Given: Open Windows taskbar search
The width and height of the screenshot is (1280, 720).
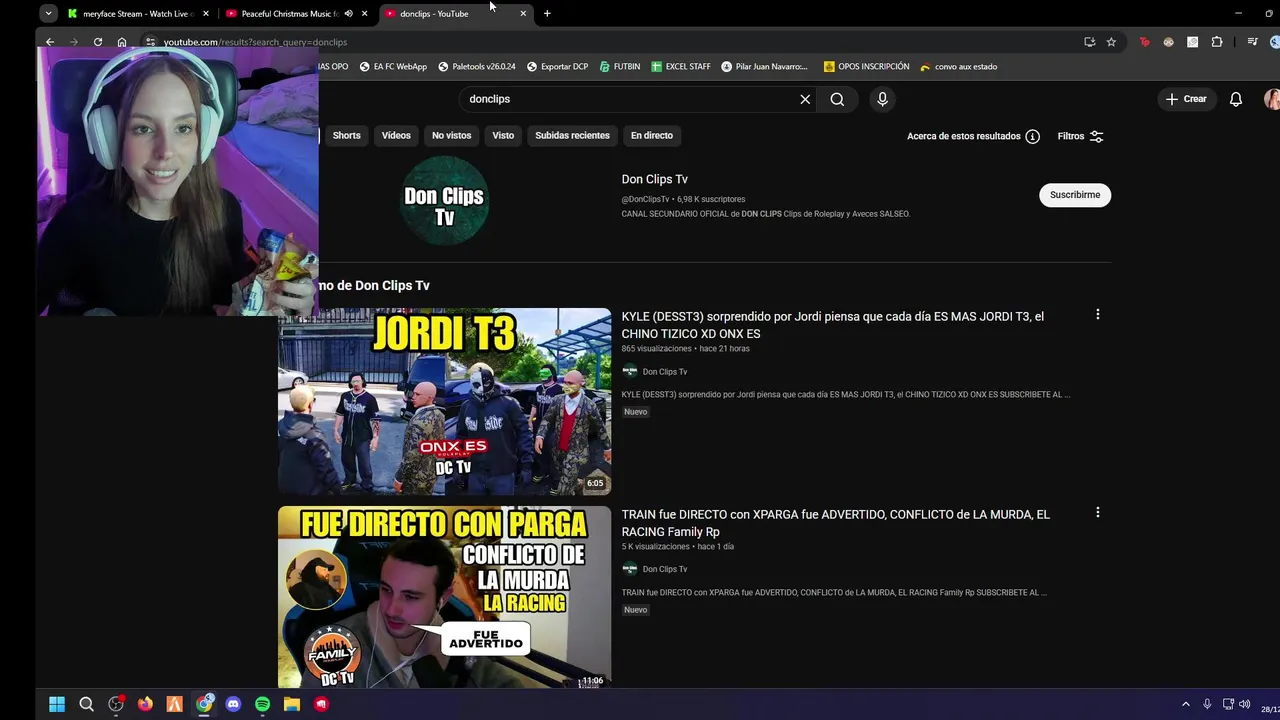Looking at the screenshot, I should pos(86,704).
